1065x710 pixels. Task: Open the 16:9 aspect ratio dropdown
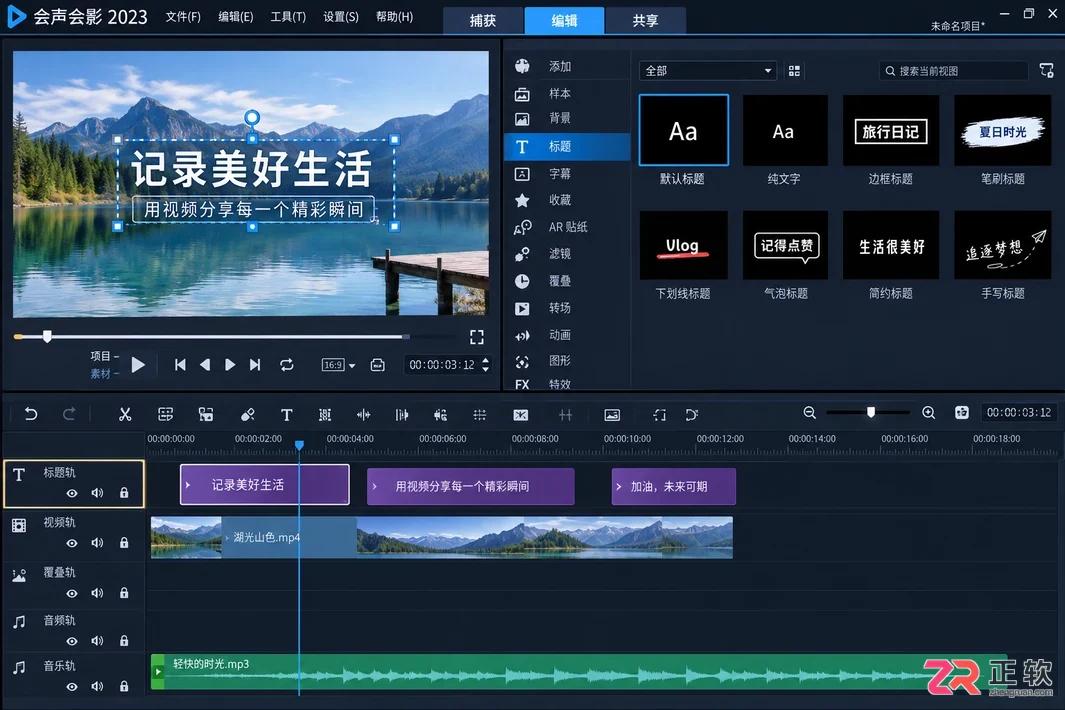click(338, 365)
